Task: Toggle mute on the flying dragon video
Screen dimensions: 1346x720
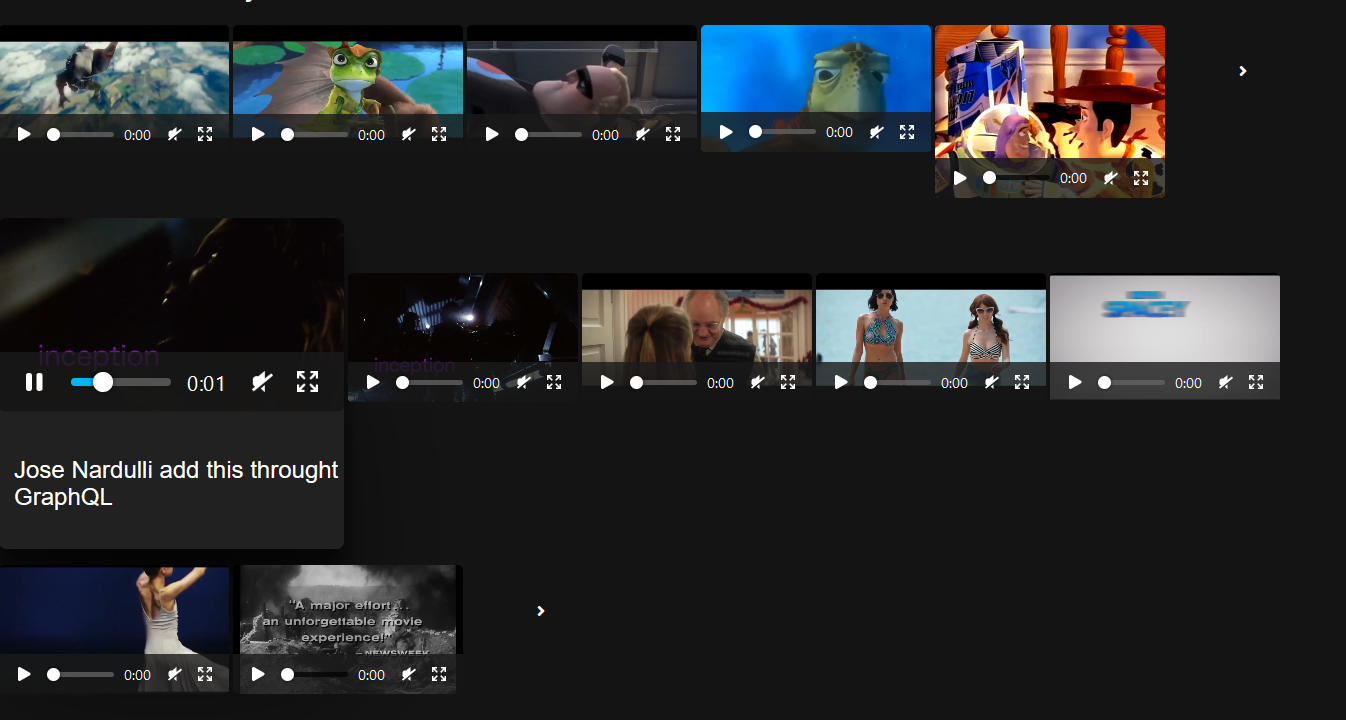Action: coord(173,133)
